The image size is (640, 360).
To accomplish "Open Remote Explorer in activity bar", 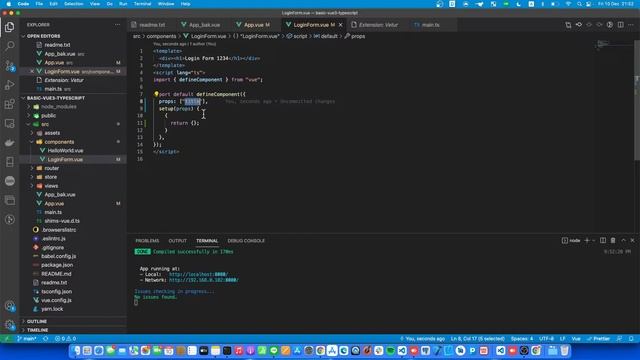I will point(9,123).
